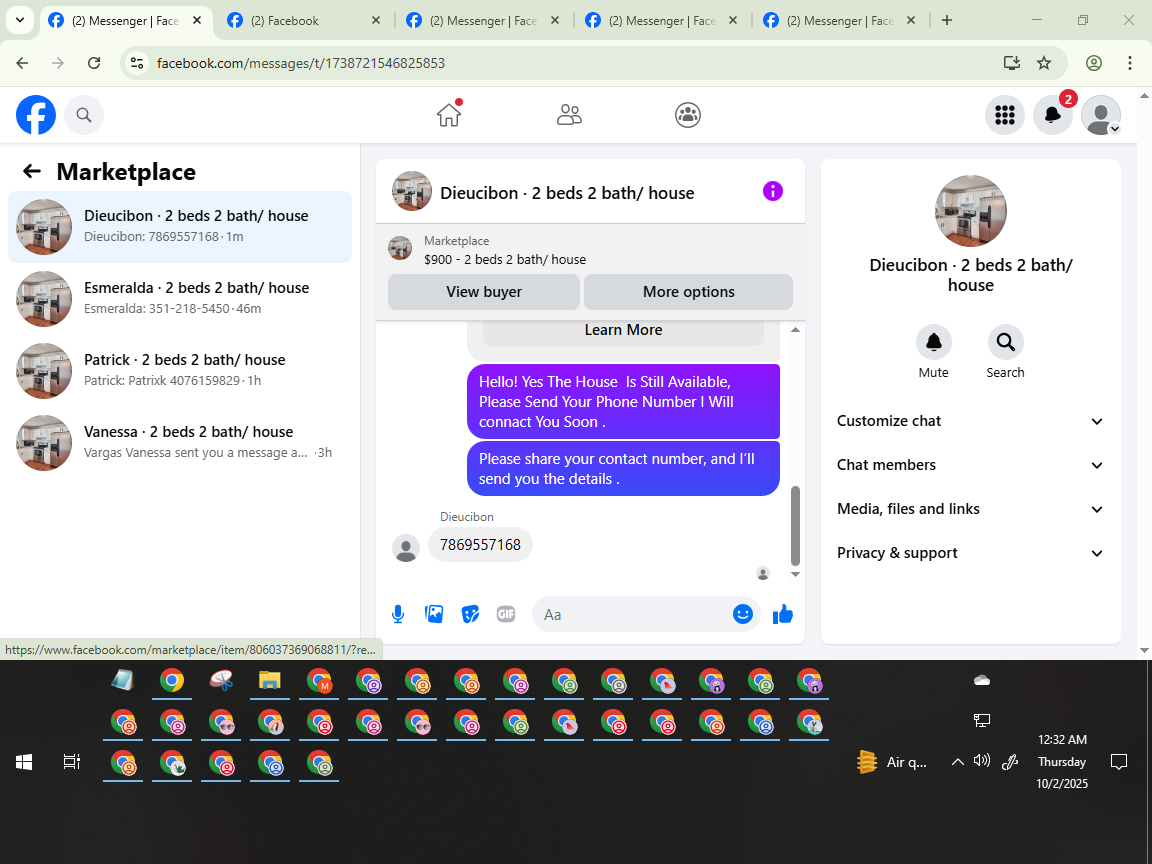
Task: Open the Friends icon in top bar
Action: 569,115
